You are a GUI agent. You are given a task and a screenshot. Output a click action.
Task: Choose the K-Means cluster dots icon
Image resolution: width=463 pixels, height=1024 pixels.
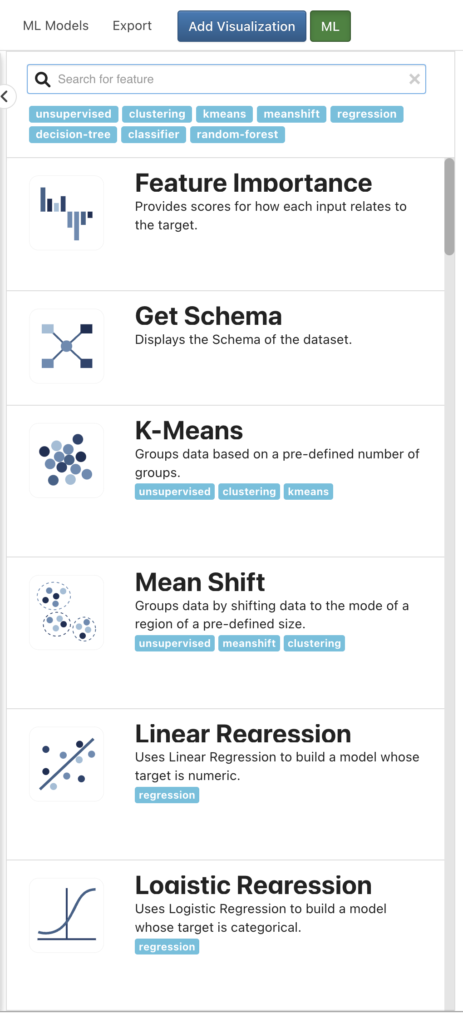(67, 460)
